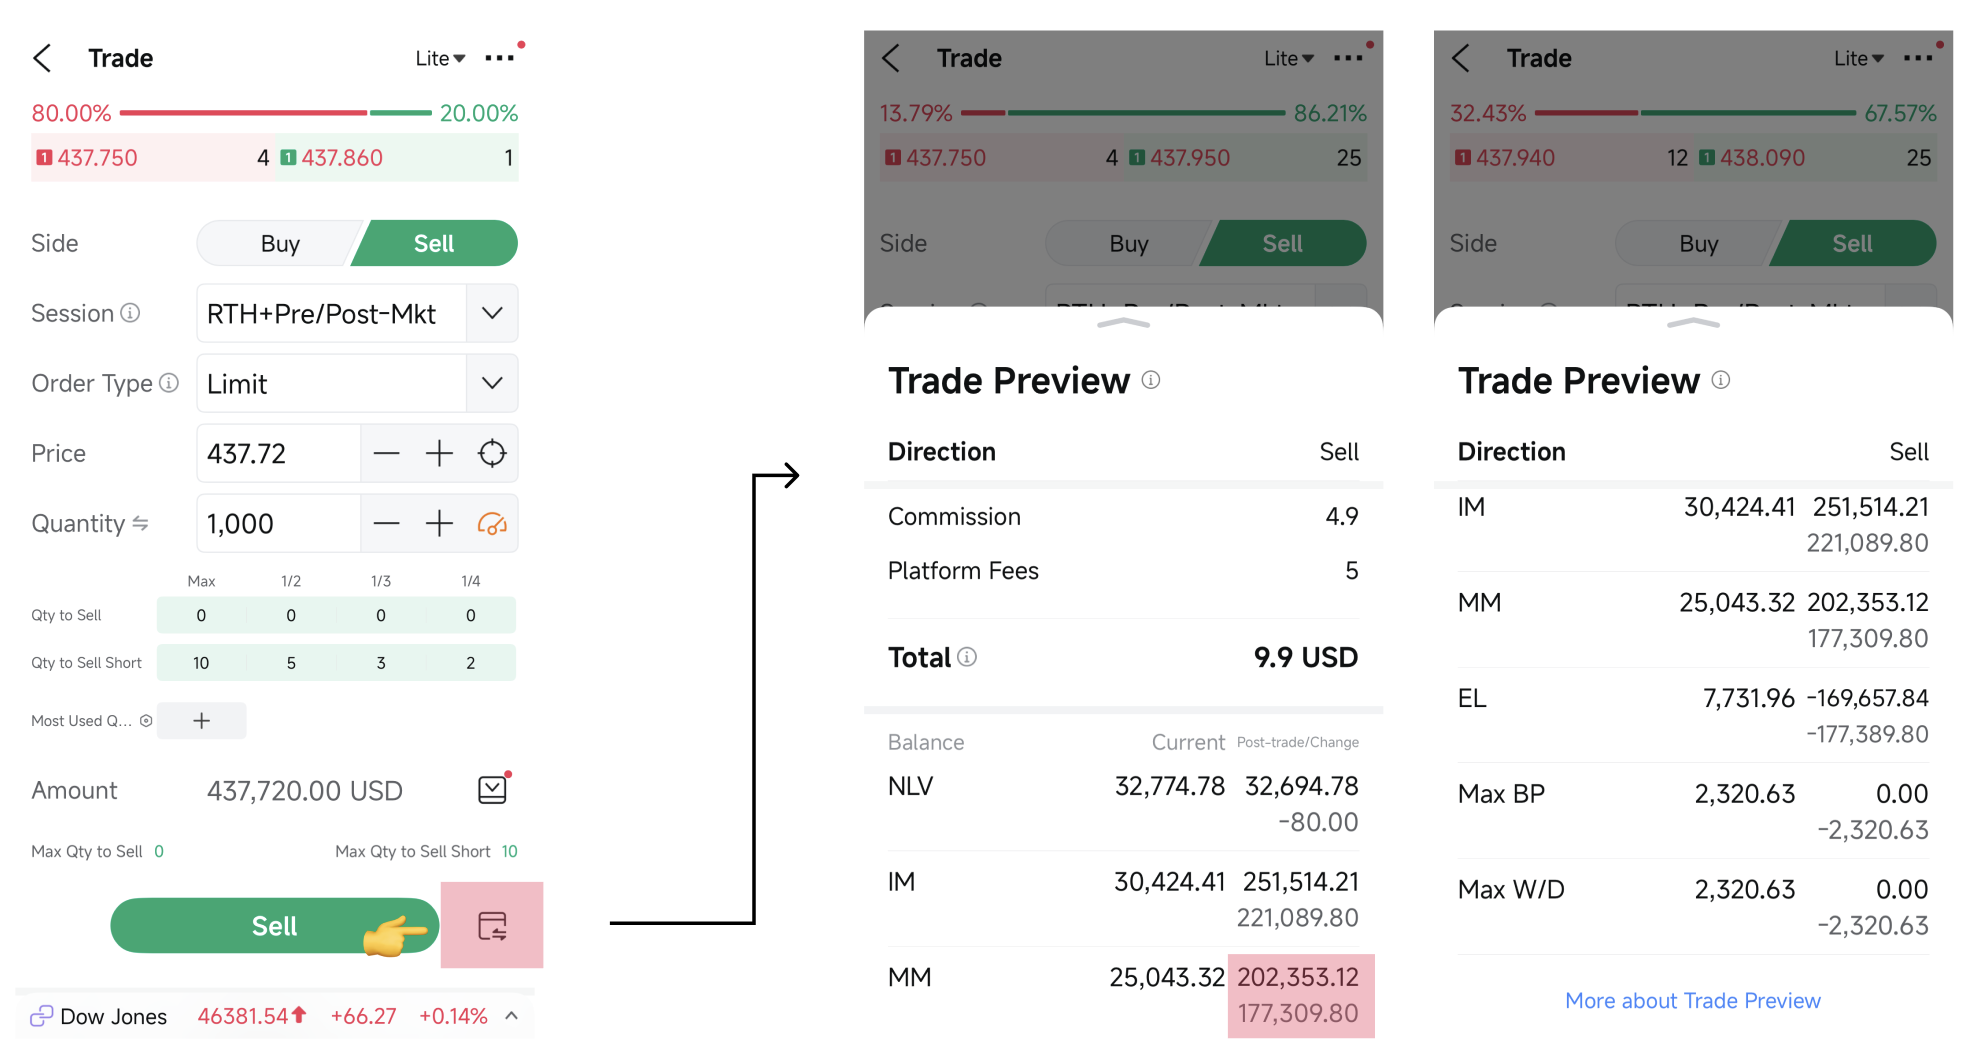Click the price crosshair target icon
Viewport: 1968px width, 1060px height.
(492, 453)
